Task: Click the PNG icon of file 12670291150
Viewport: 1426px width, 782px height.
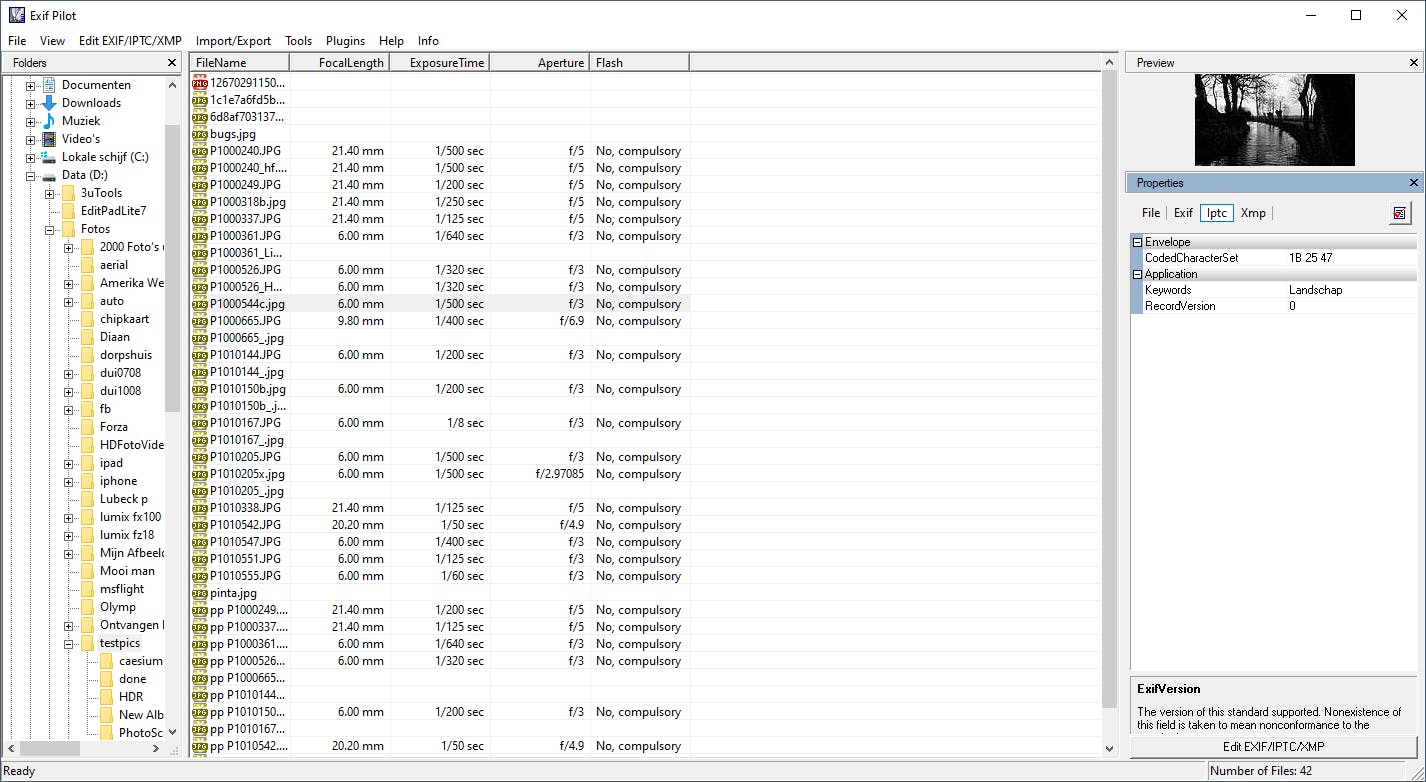Action: [200, 83]
